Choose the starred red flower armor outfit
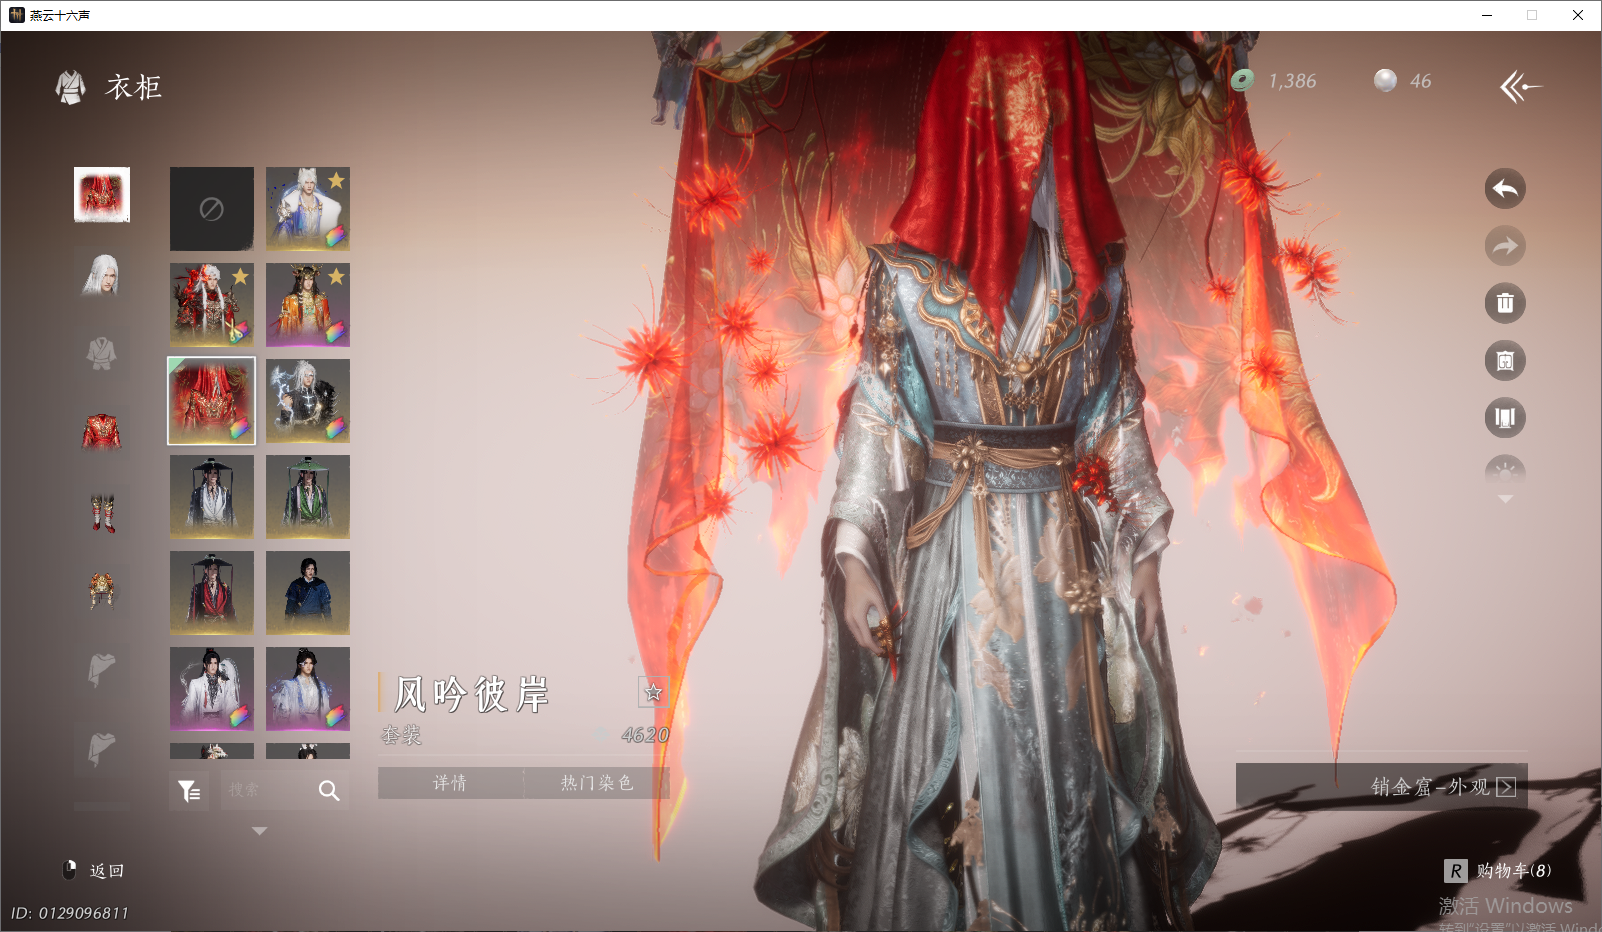This screenshot has height=932, width=1602. [x=212, y=305]
